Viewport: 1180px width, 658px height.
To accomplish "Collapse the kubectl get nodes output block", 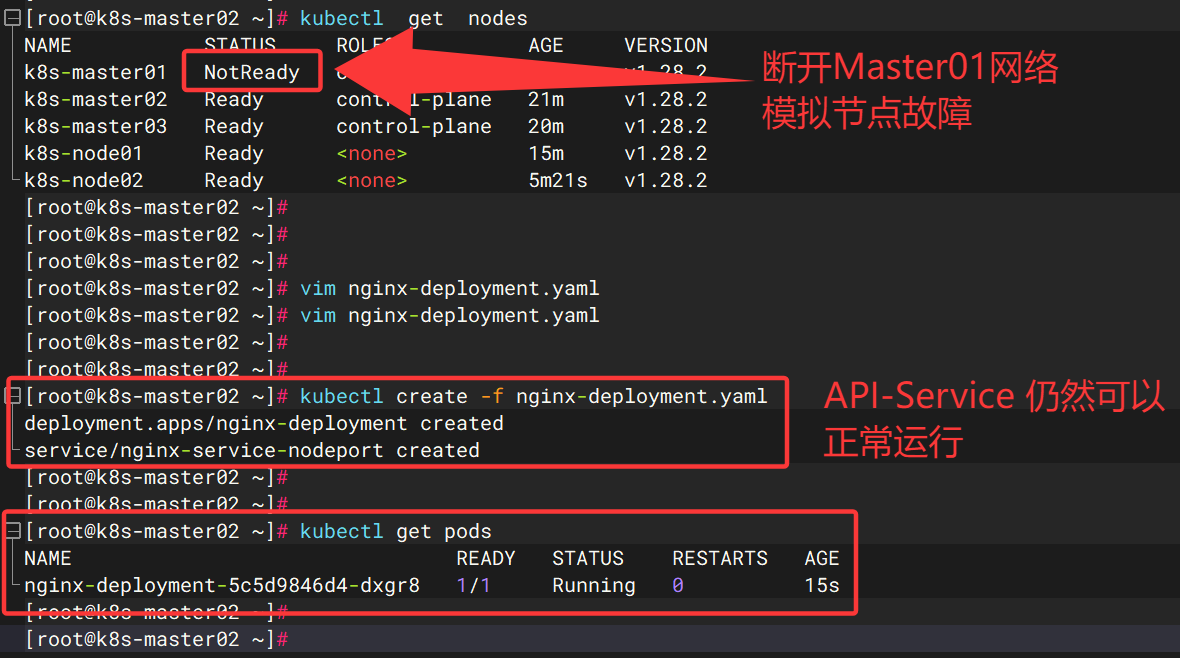I will coord(12,18).
